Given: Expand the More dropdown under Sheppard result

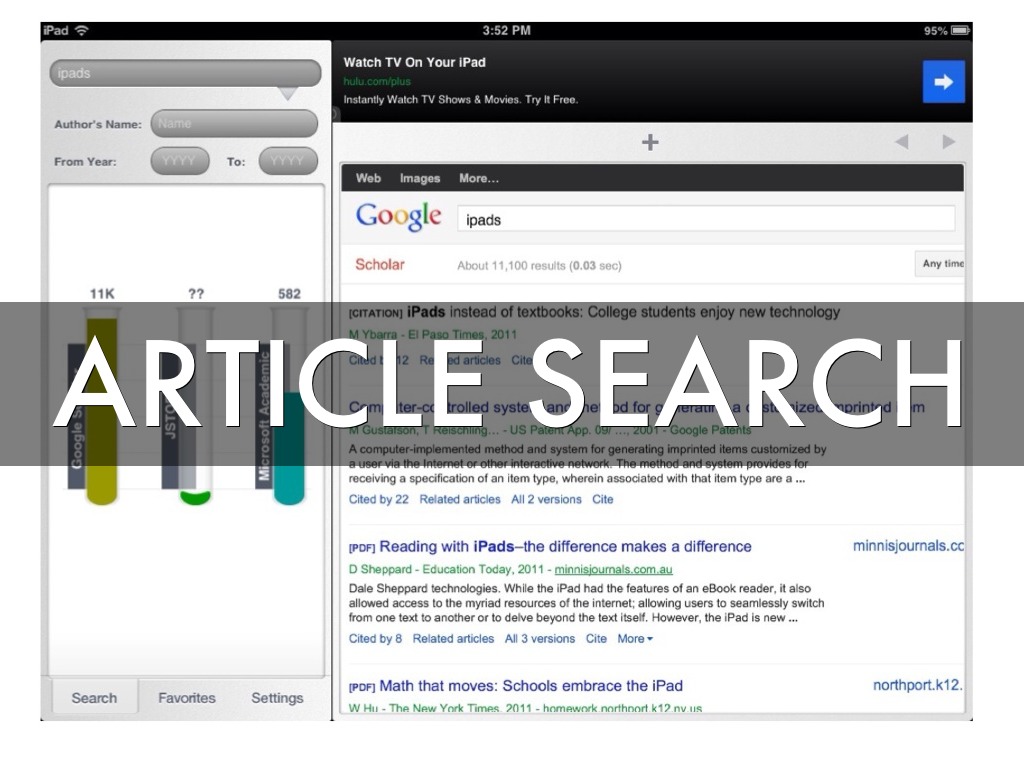Looking at the screenshot, I should [635, 638].
